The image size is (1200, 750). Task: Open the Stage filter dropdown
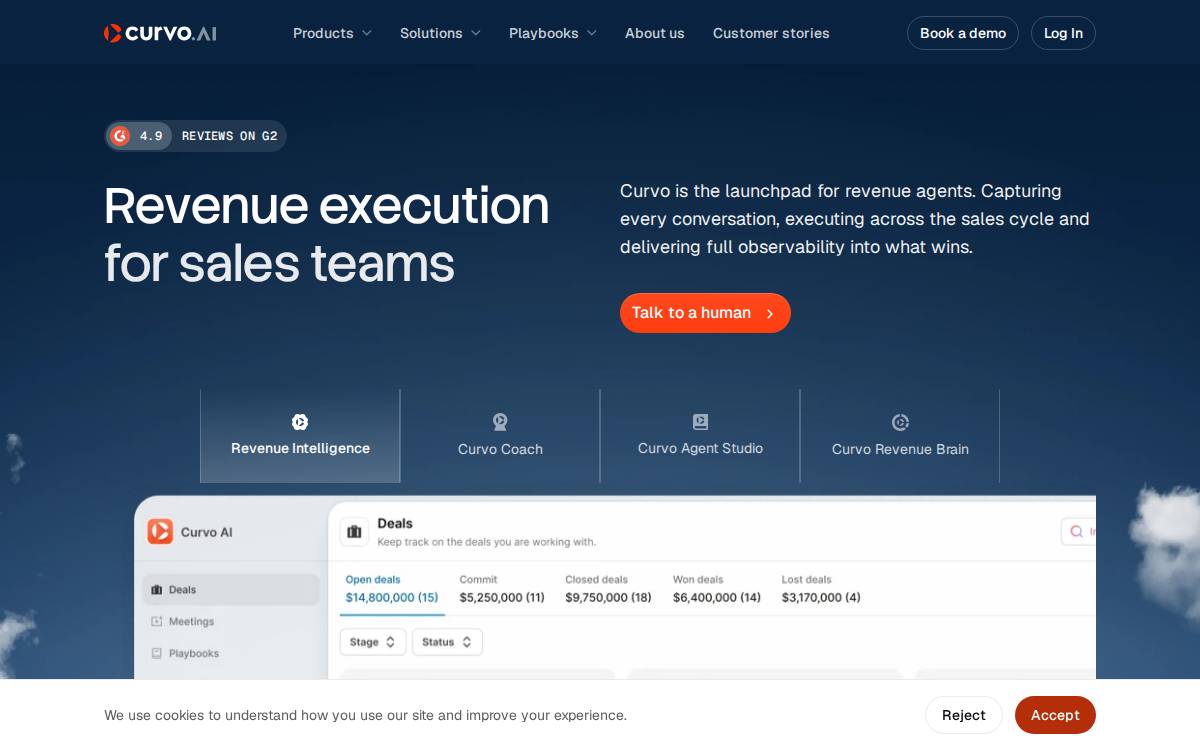tap(373, 642)
